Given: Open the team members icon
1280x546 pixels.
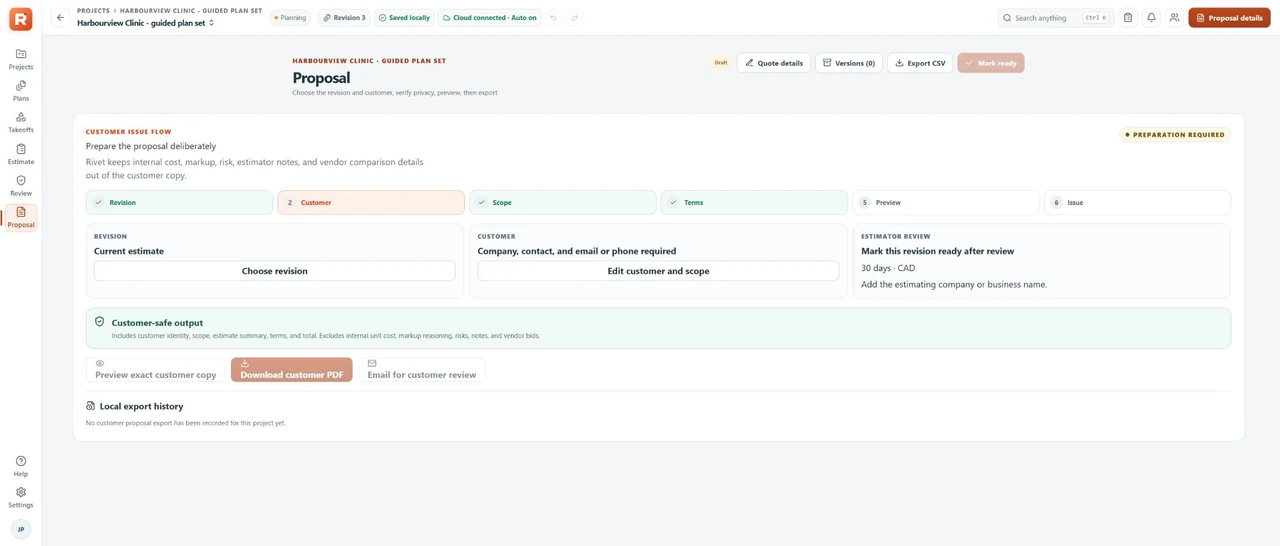Looking at the screenshot, I should tap(1174, 18).
